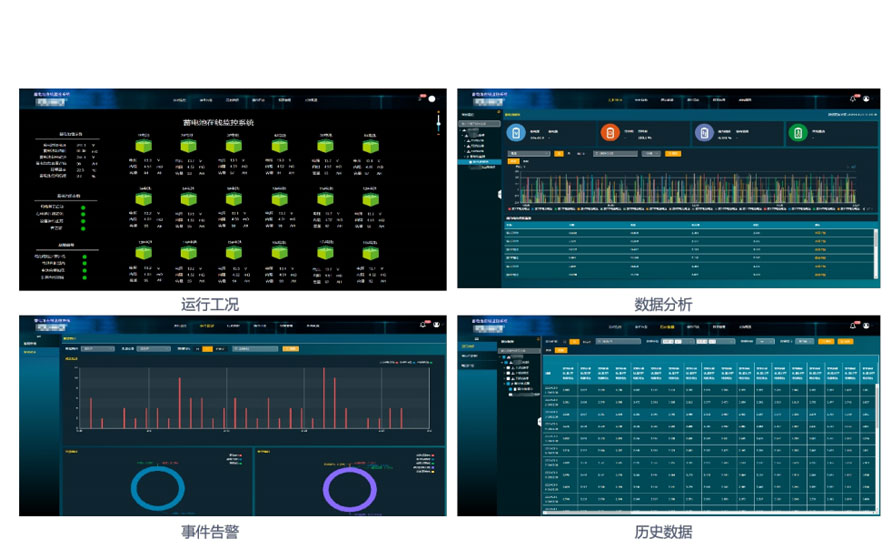The width and height of the screenshot is (890, 550).
Task: Open the user profile icon in the history data screen
Action: [868, 325]
